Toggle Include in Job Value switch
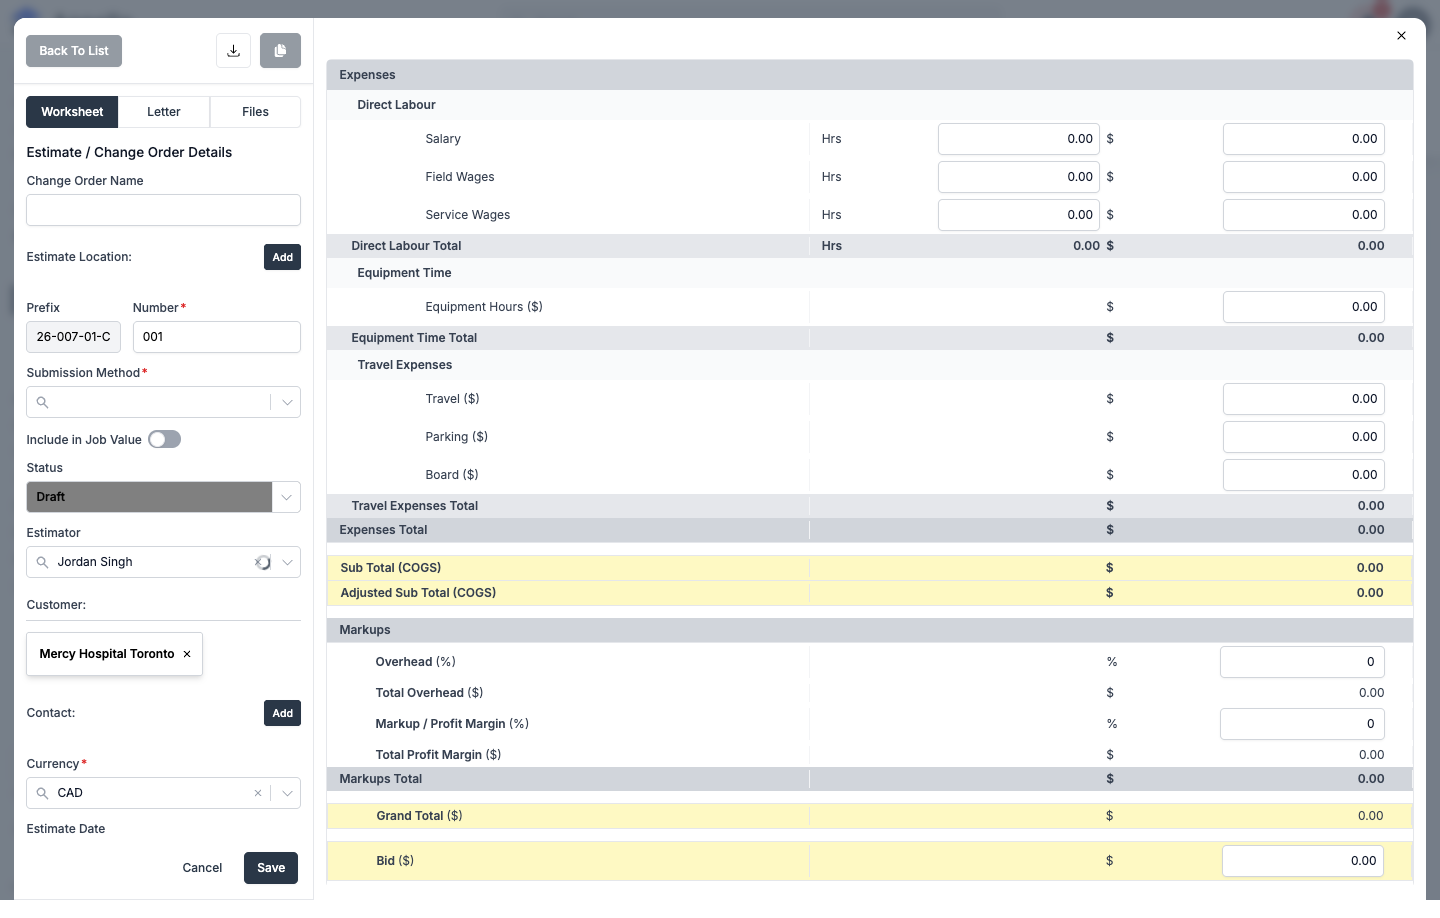This screenshot has width=1440, height=918. click(x=164, y=439)
